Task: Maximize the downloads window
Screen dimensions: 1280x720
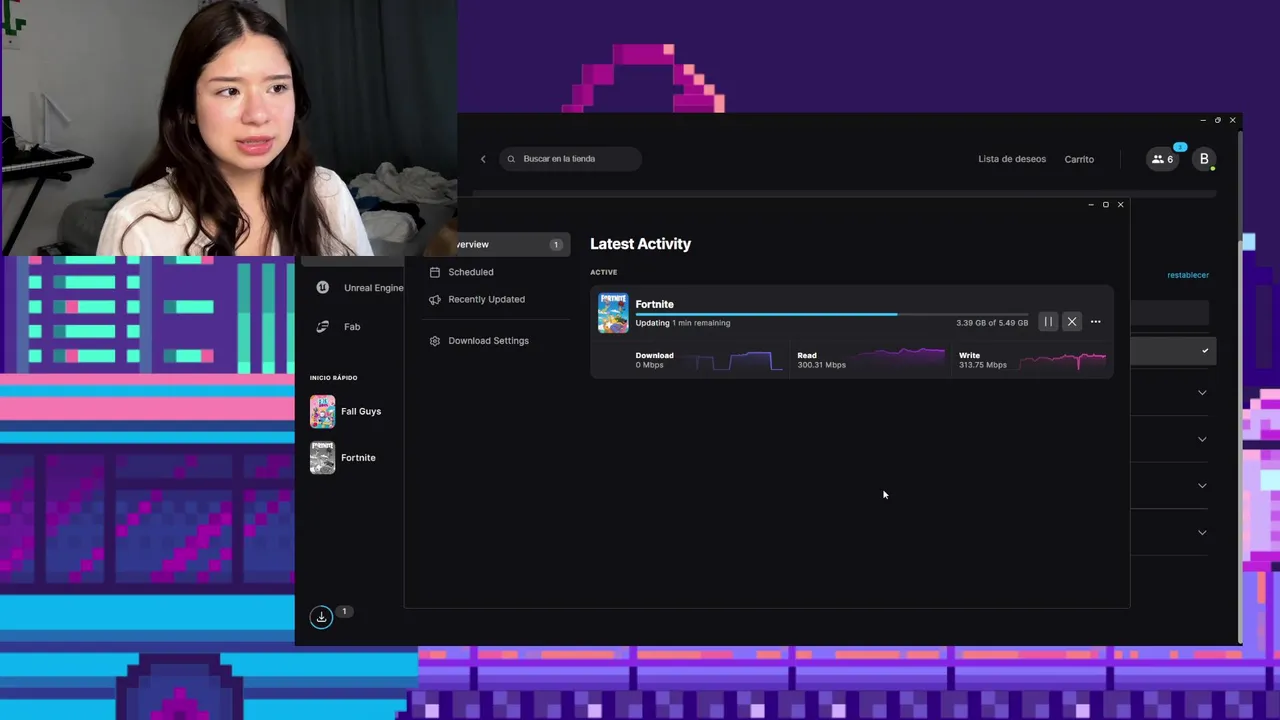Action: [x=1106, y=205]
